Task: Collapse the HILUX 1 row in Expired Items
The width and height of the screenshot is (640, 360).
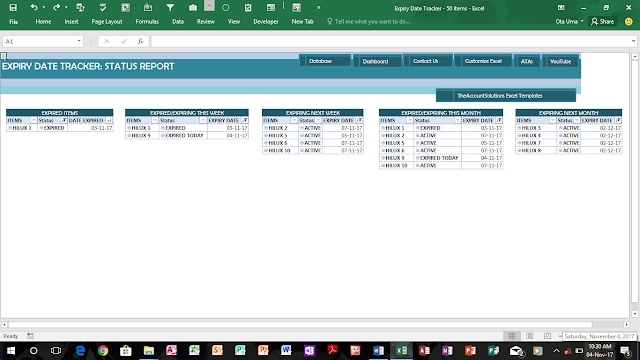Action: [10, 128]
